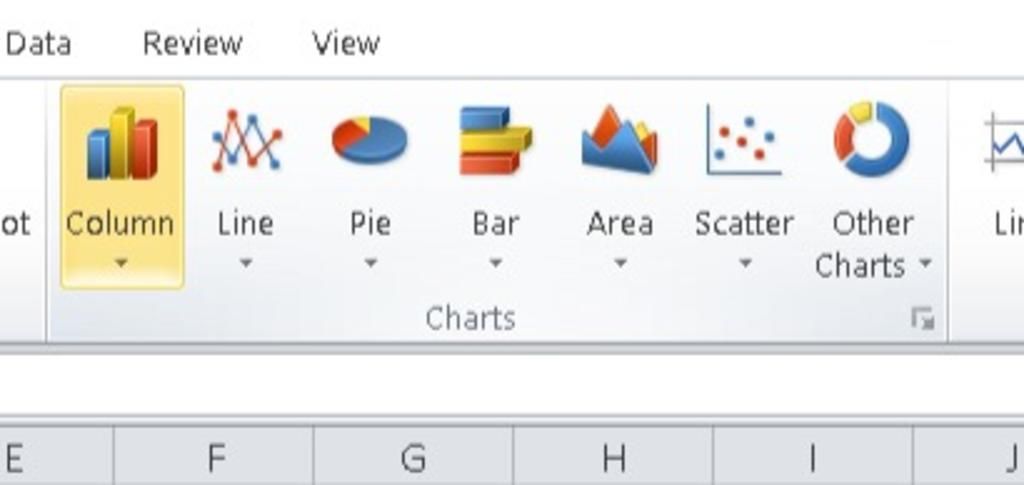Switch to the Data ribbon tab
Viewport: 1024px width, 485px height.
pos(38,44)
